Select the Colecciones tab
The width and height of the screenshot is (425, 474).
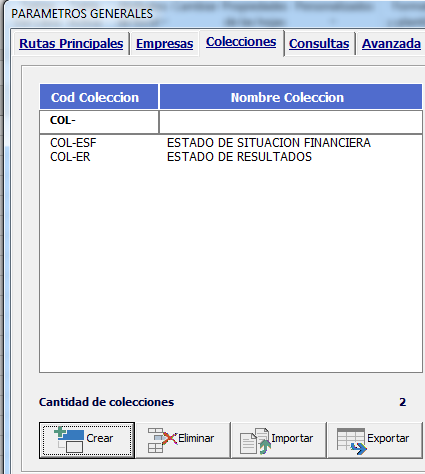(x=241, y=42)
